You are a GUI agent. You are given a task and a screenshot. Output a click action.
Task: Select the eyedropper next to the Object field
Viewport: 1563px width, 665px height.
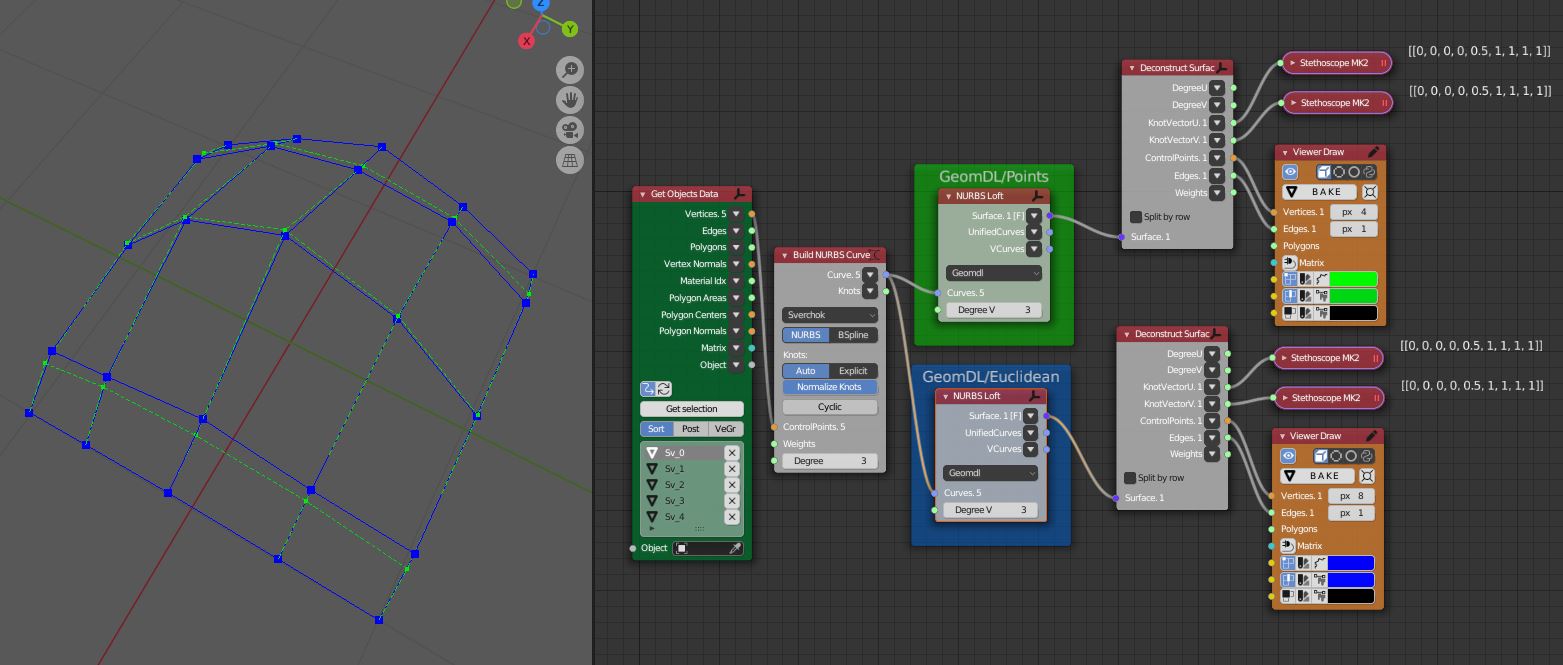[738, 547]
